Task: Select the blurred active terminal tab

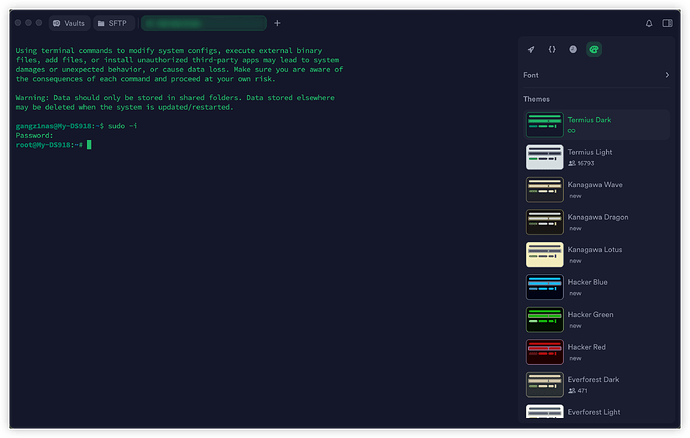Action: 204,23
